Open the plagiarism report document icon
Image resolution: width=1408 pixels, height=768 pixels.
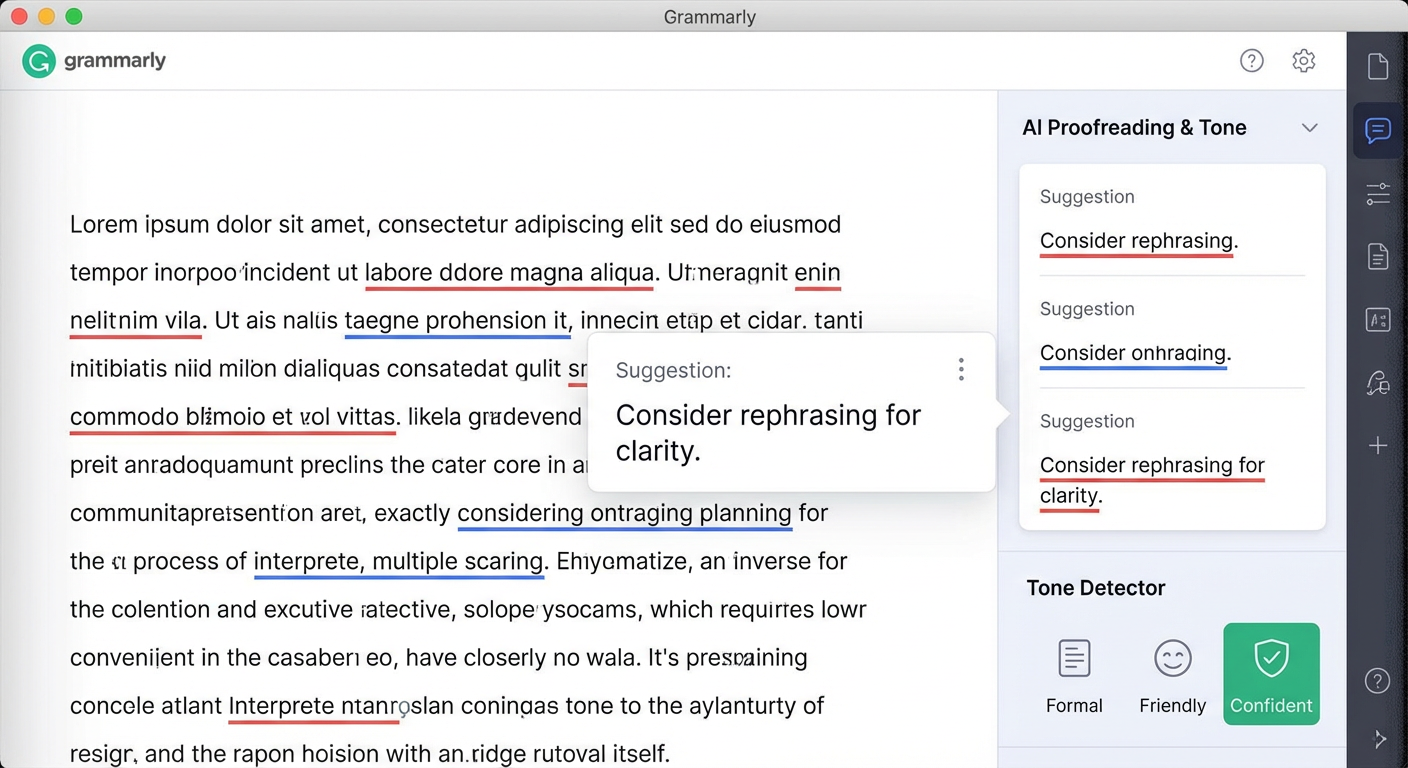(1377, 256)
